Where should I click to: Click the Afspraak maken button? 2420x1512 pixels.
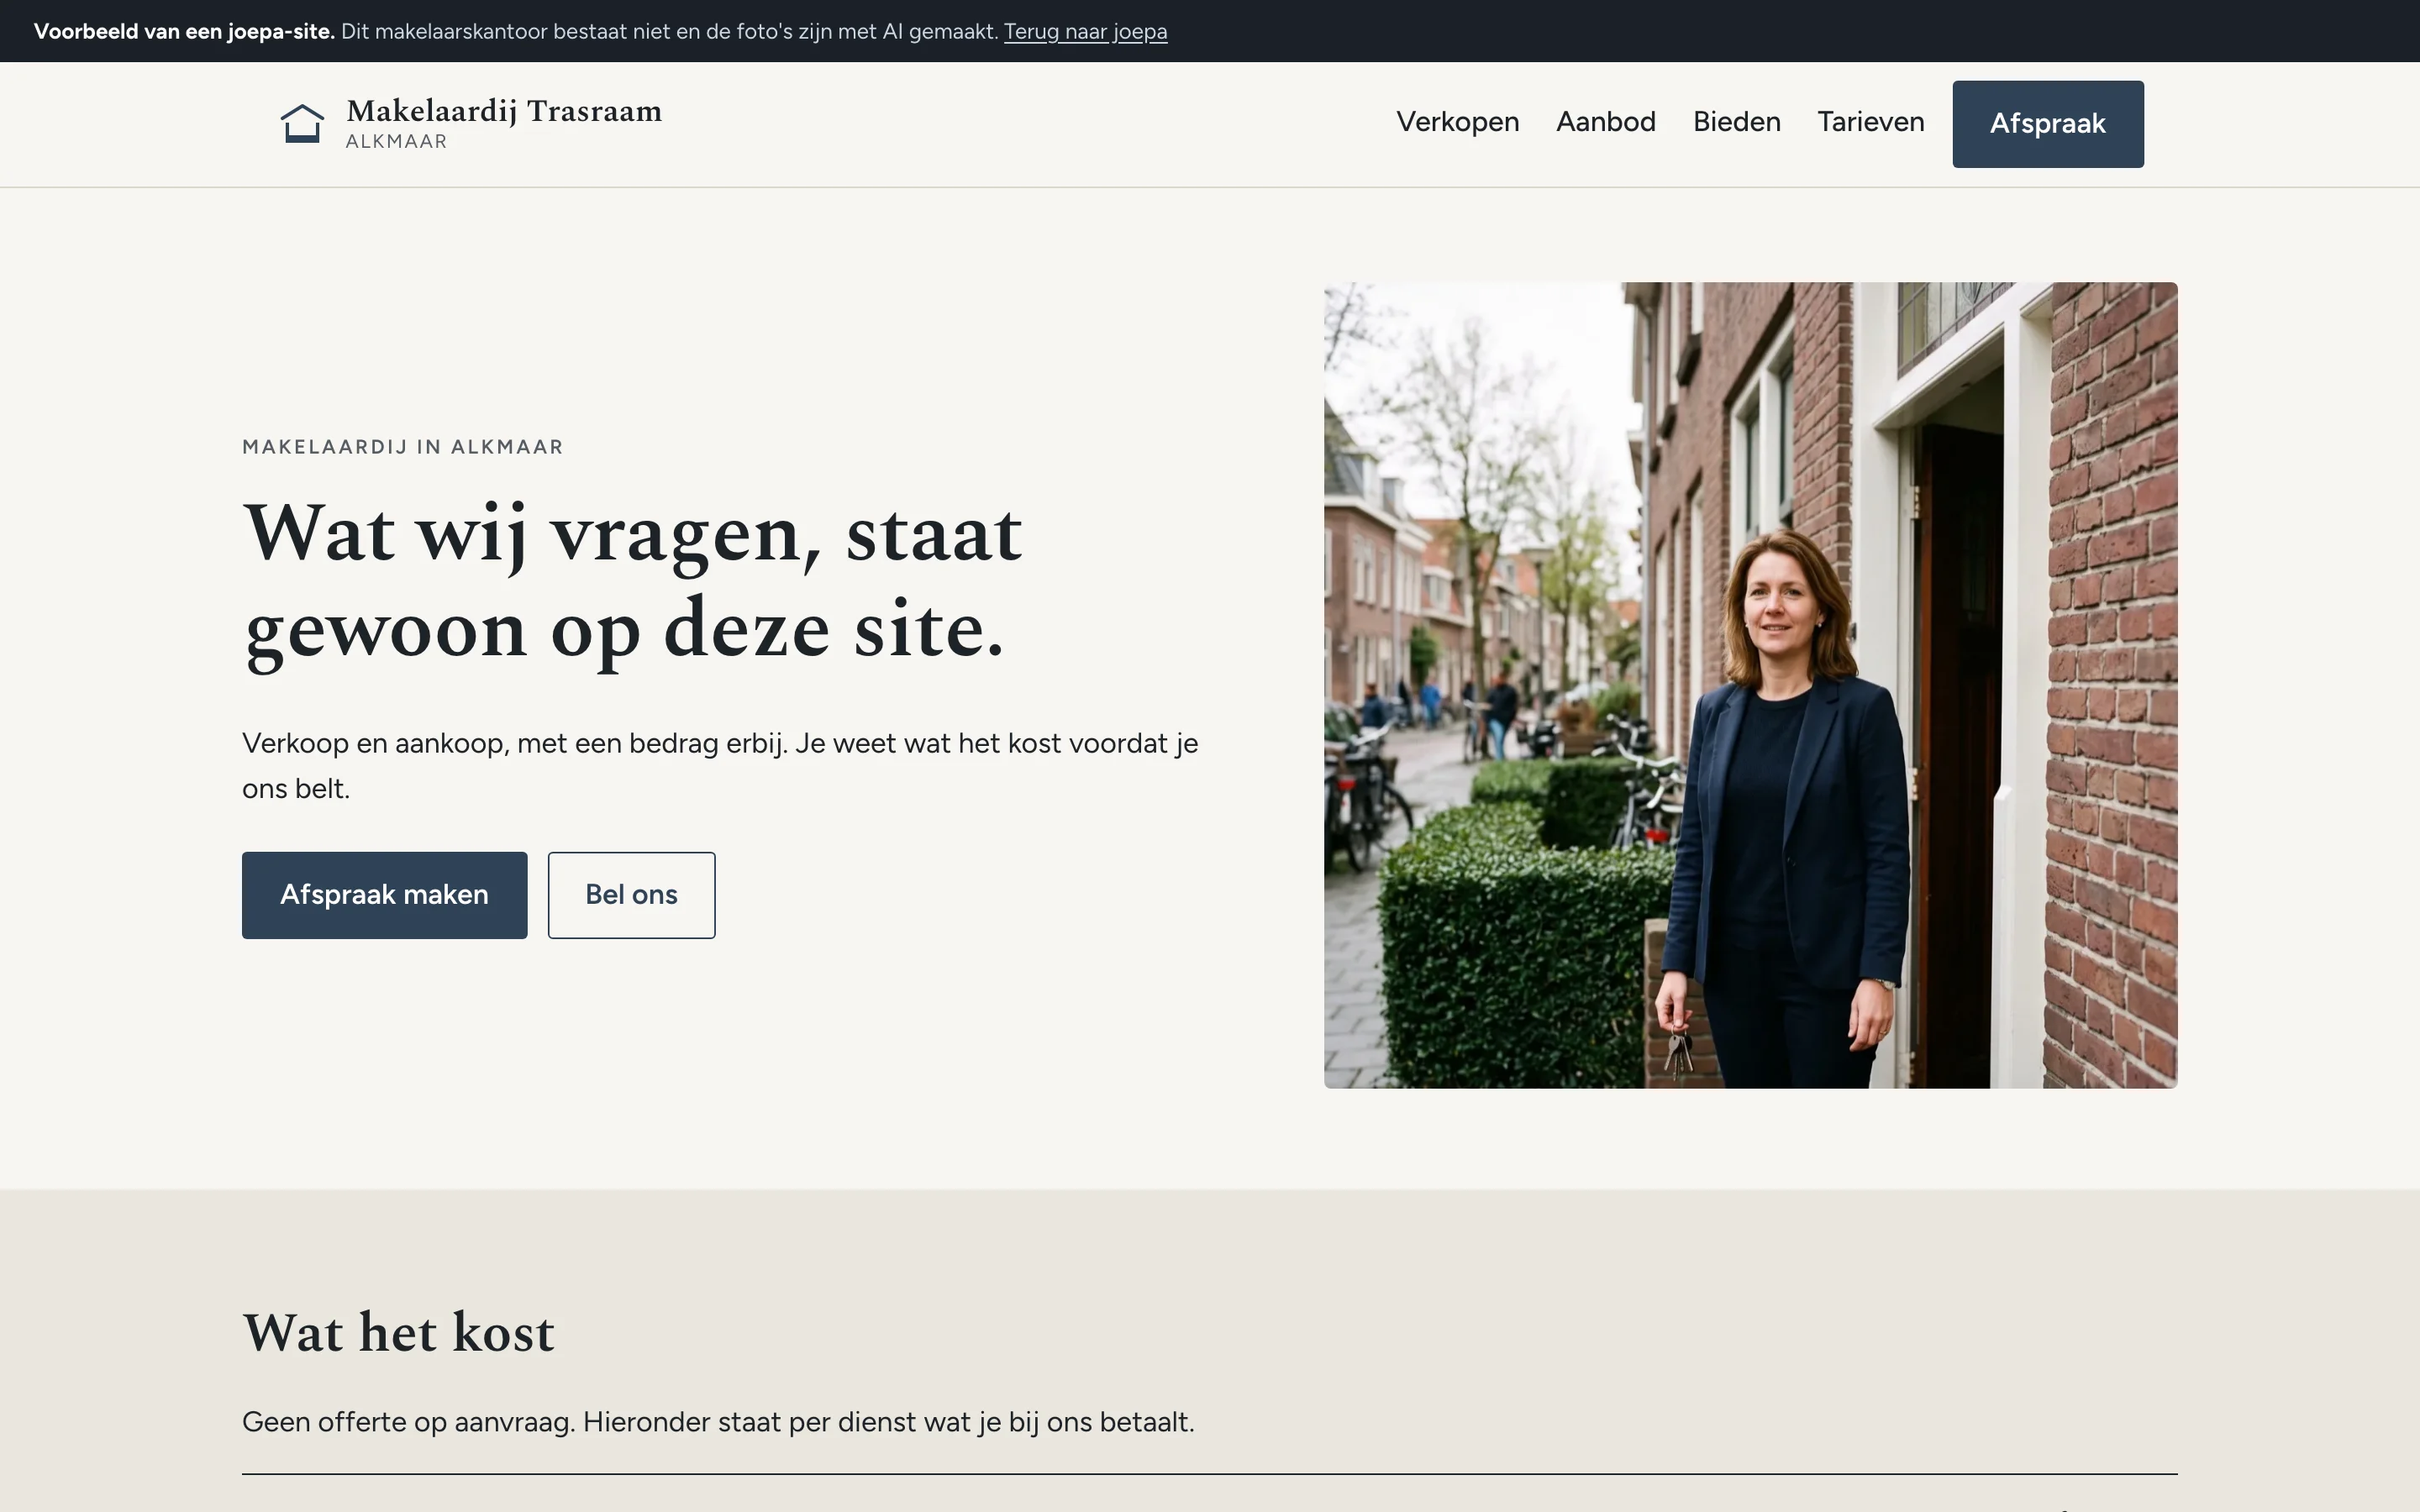[x=384, y=895]
